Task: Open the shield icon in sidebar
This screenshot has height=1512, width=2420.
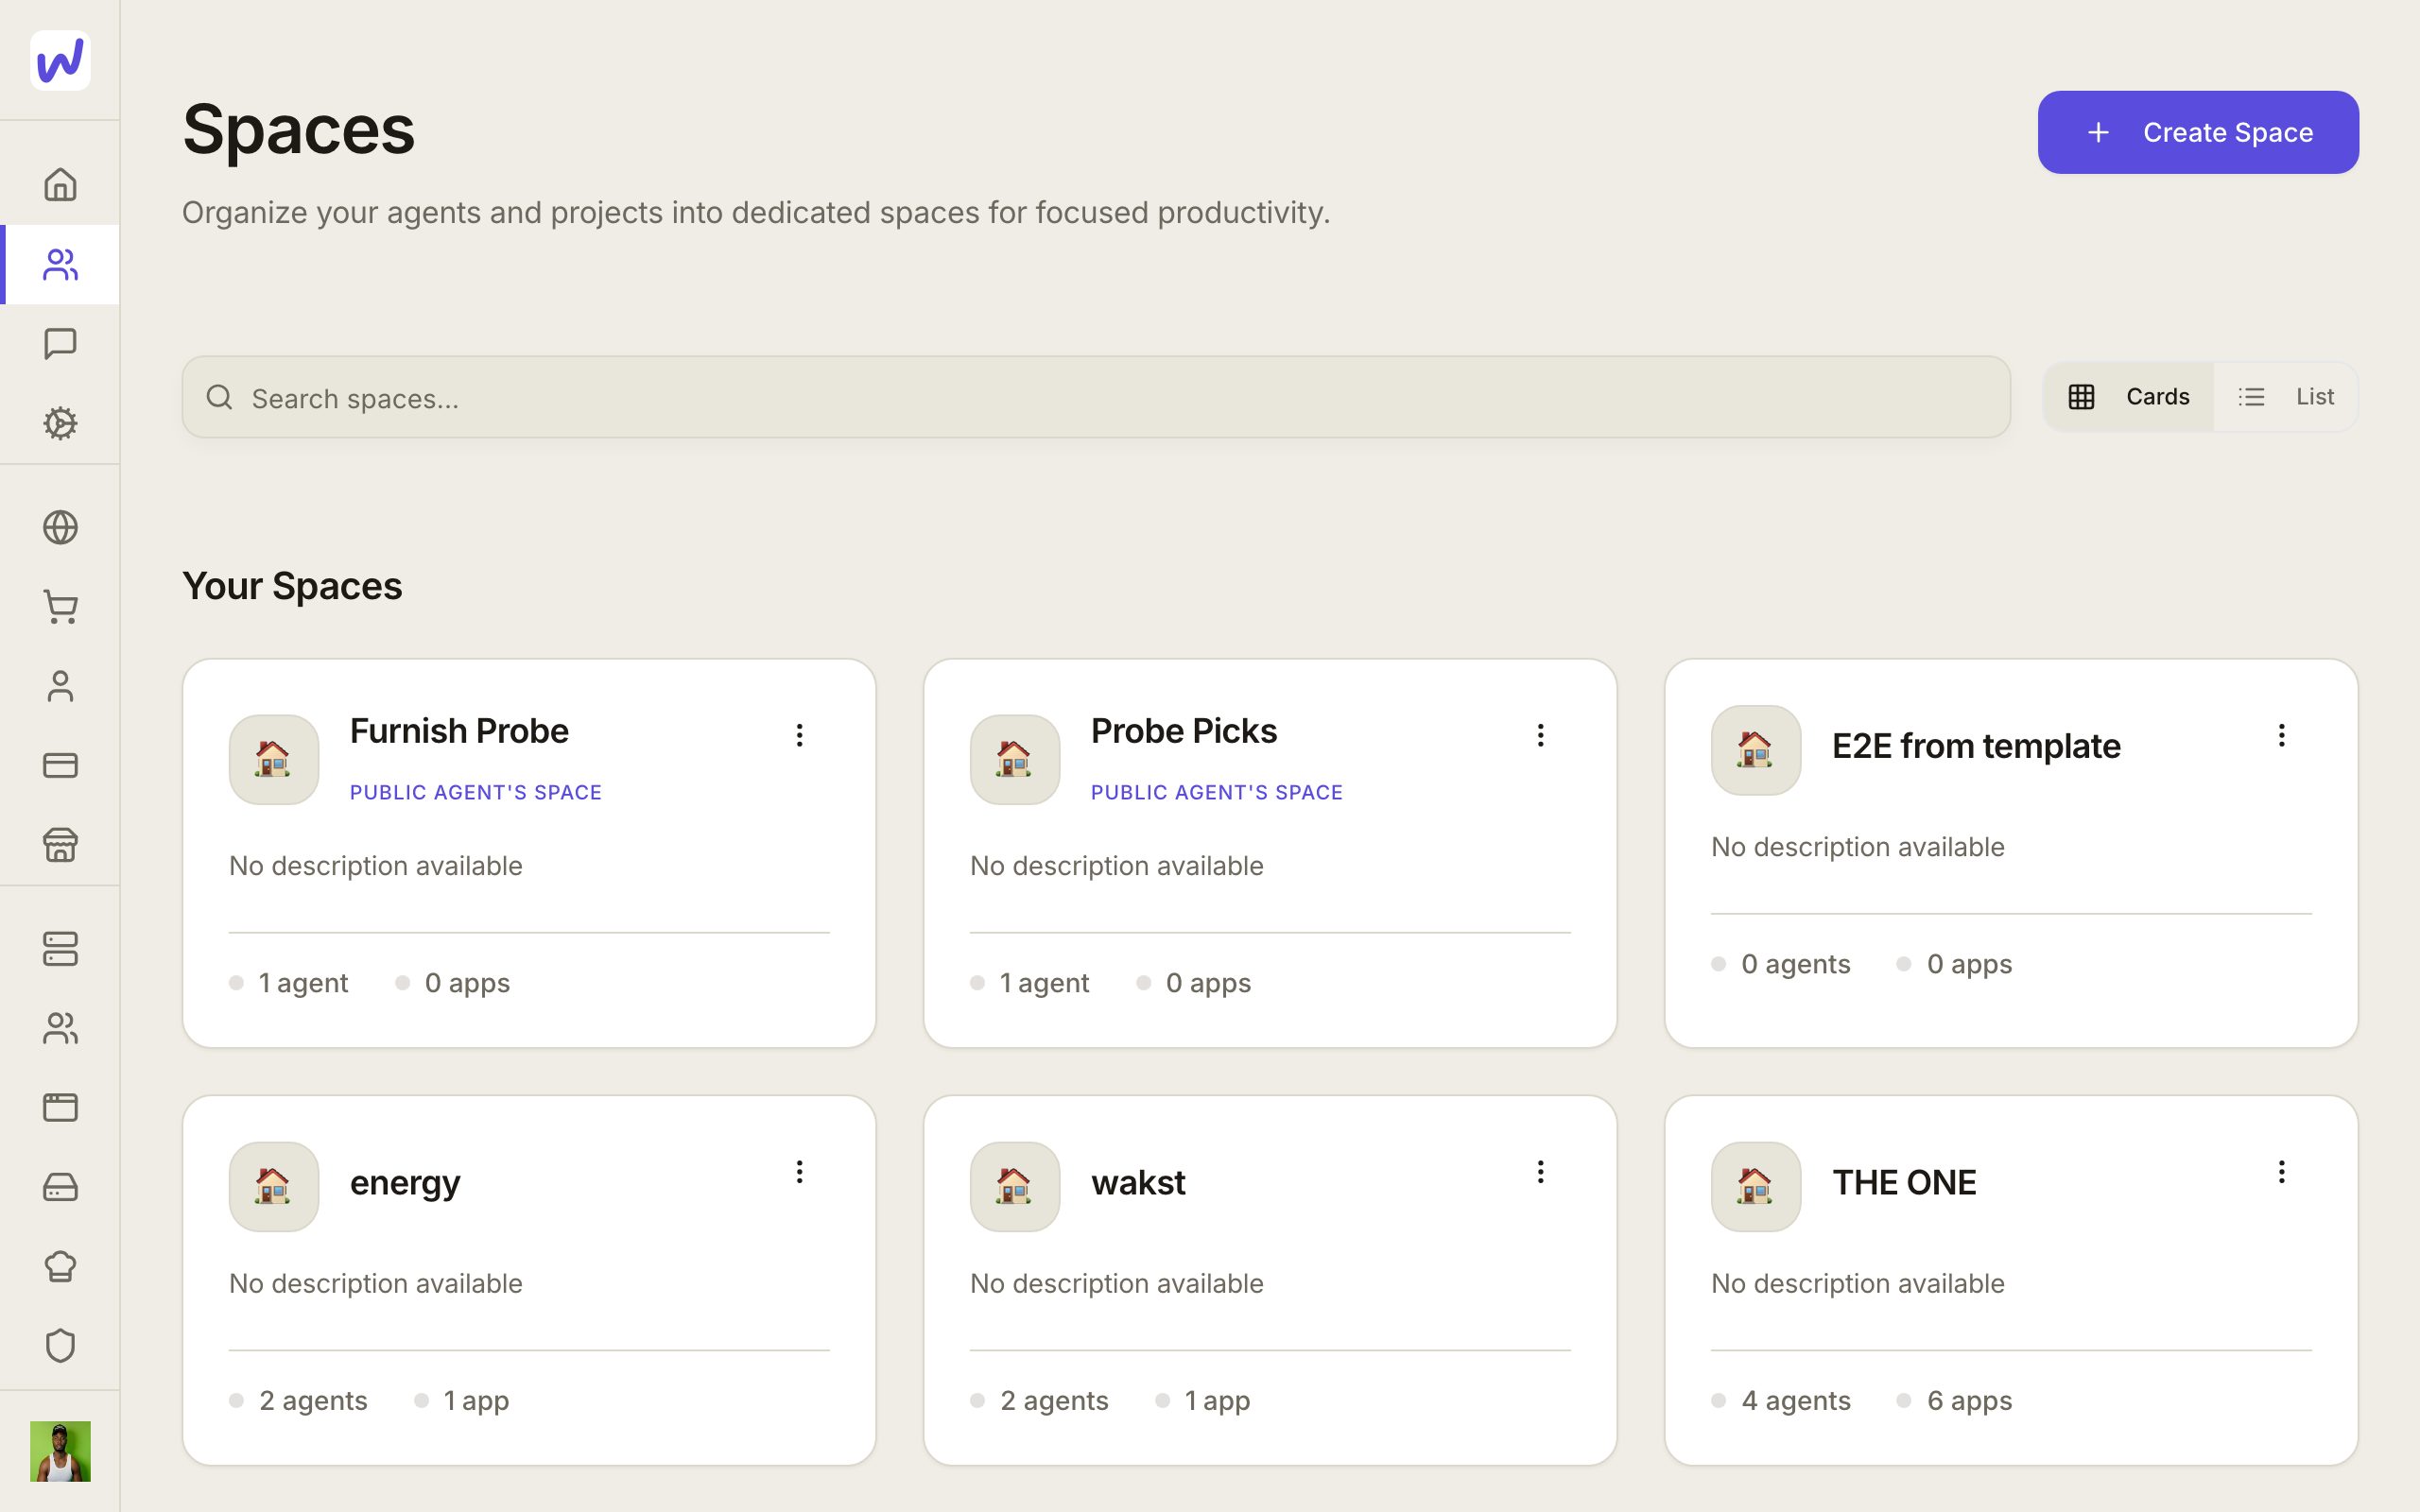Action: click(60, 1346)
